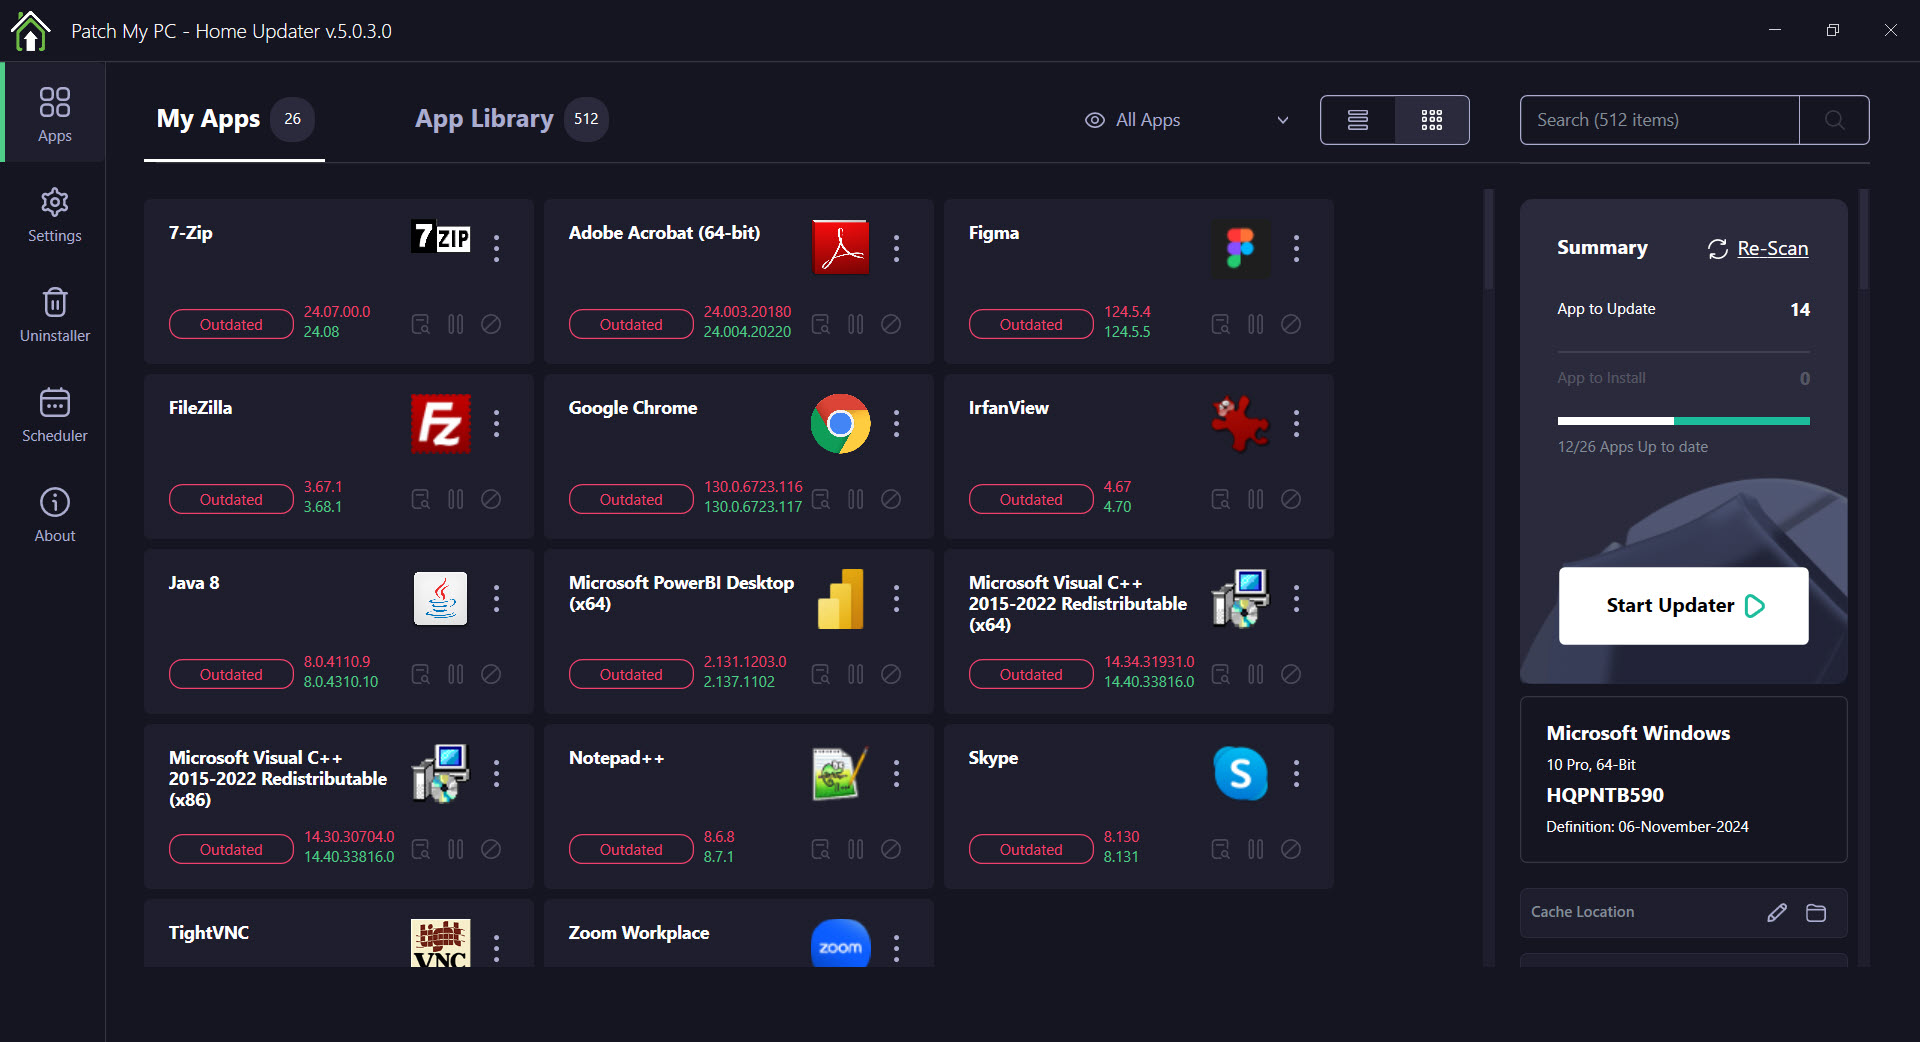This screenshot has width=1920, height=1042.
Task: Edit cache location with pencil icon
Action: (x=1777, y=912)
